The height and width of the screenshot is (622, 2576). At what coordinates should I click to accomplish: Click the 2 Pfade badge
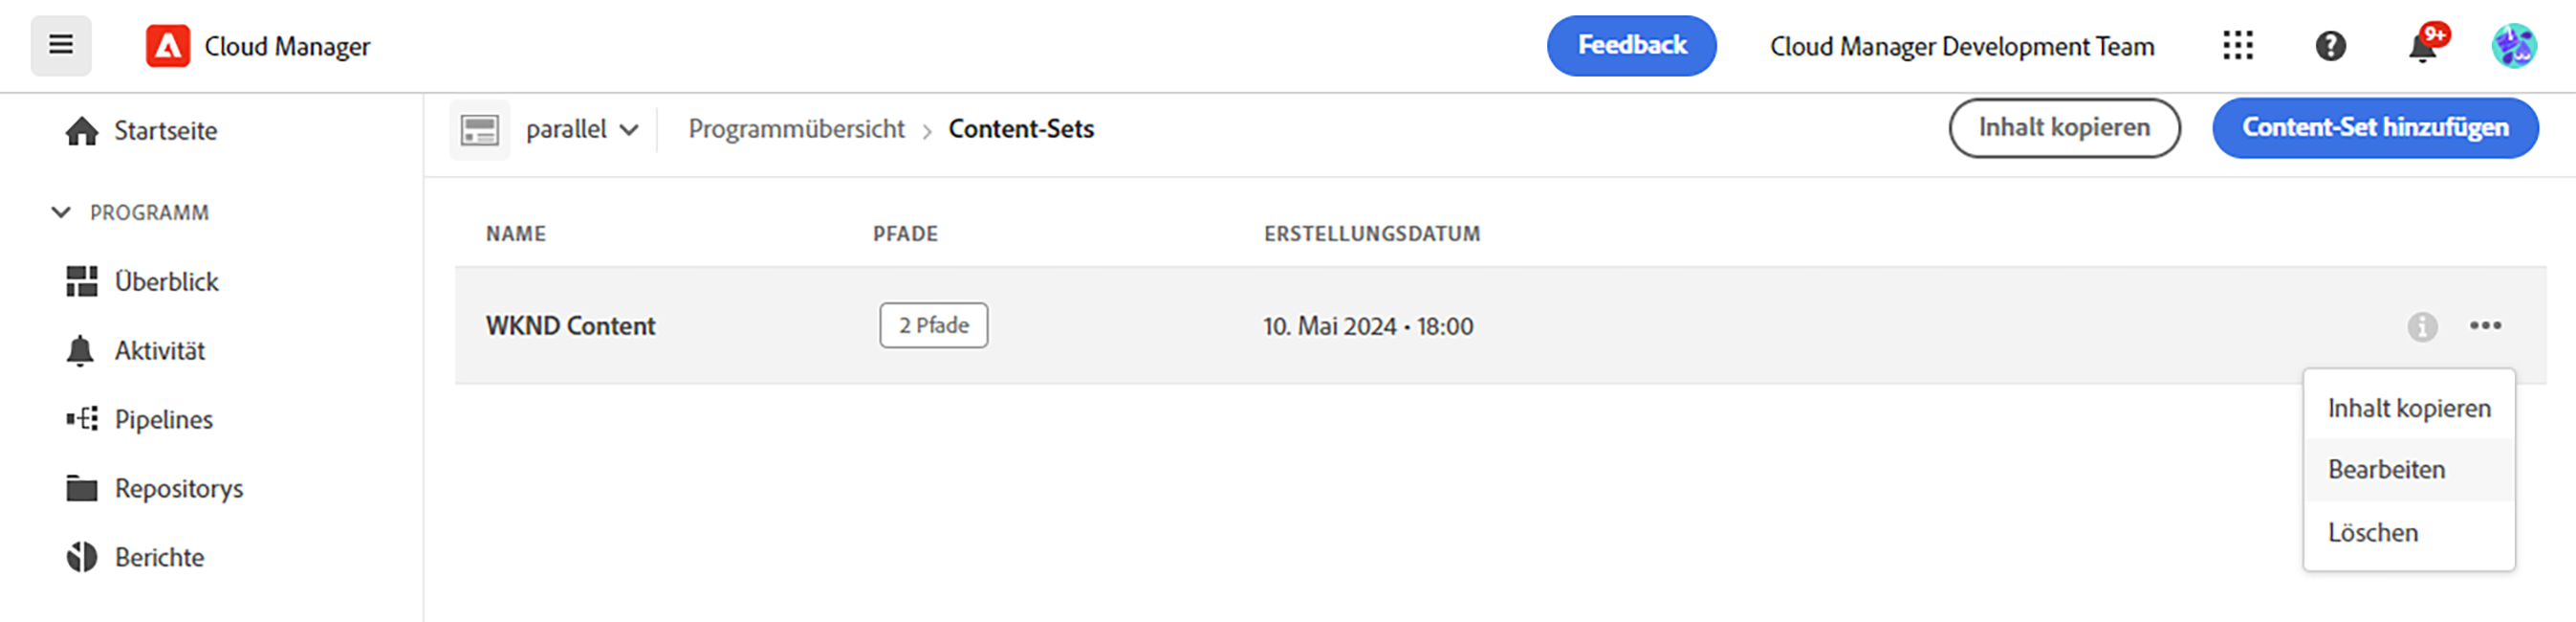933,326
